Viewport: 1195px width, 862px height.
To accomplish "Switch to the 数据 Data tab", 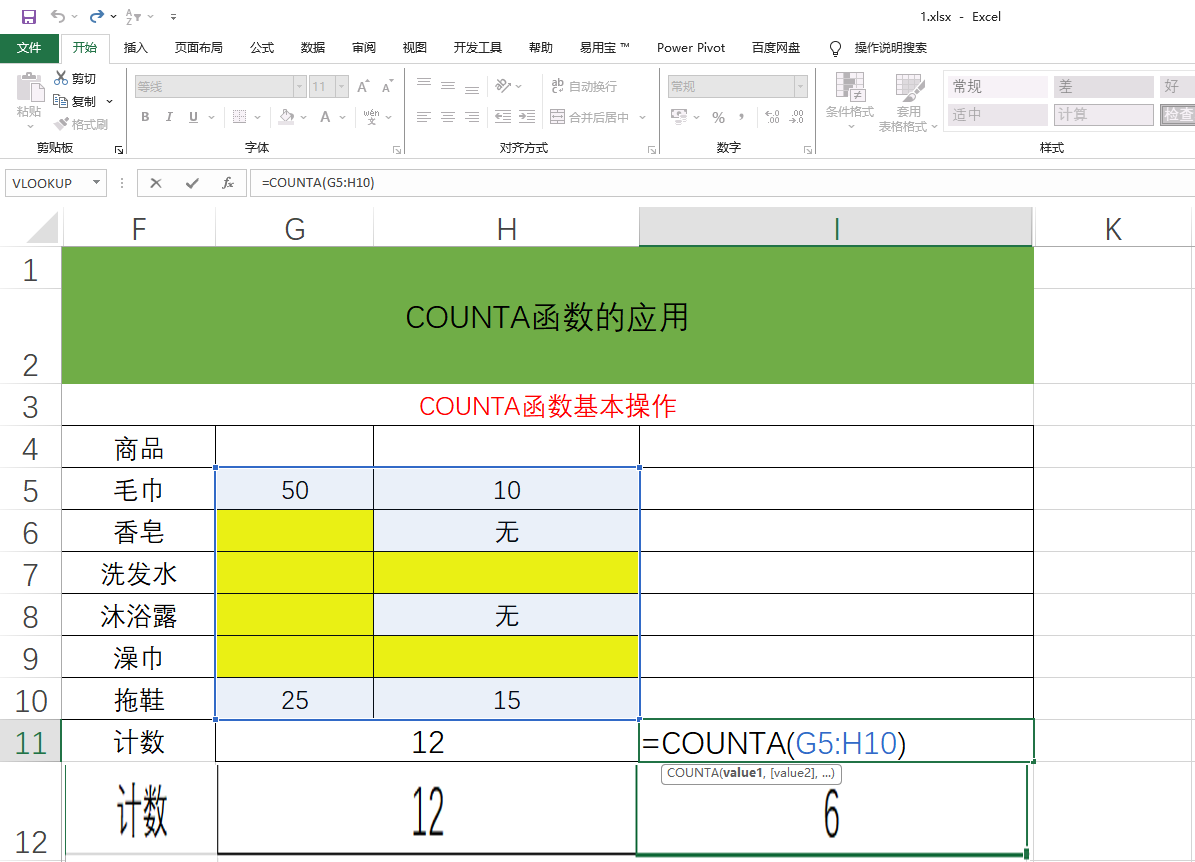I will click(312, 47).
